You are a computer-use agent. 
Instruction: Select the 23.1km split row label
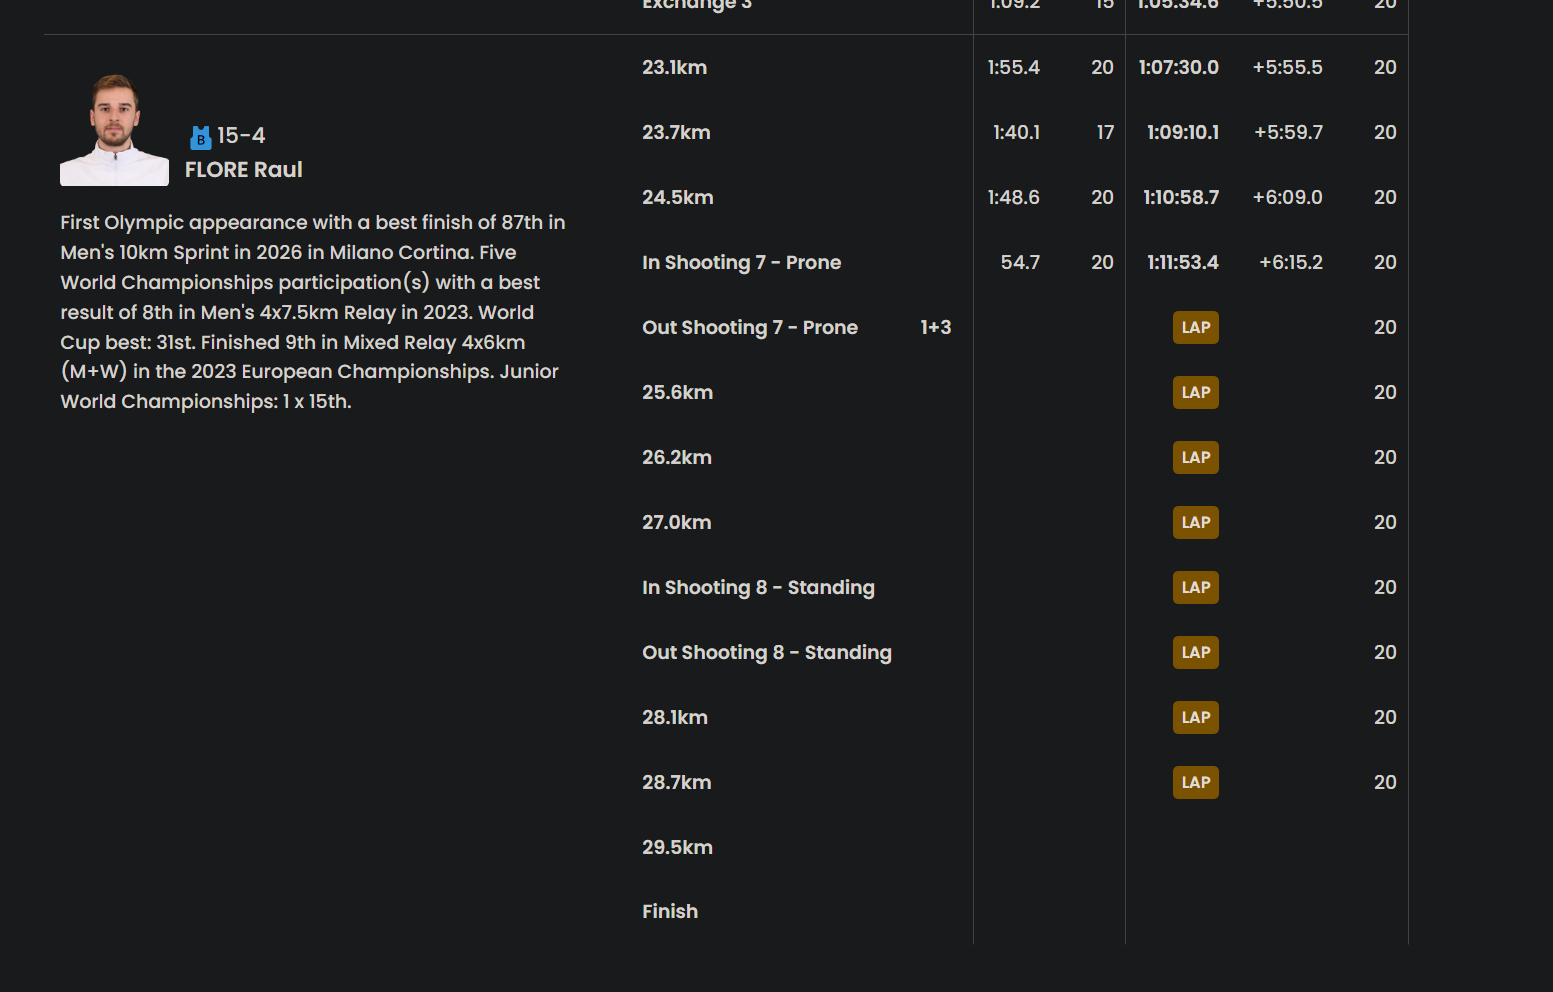pyautogui.click(x=675, y=68)
